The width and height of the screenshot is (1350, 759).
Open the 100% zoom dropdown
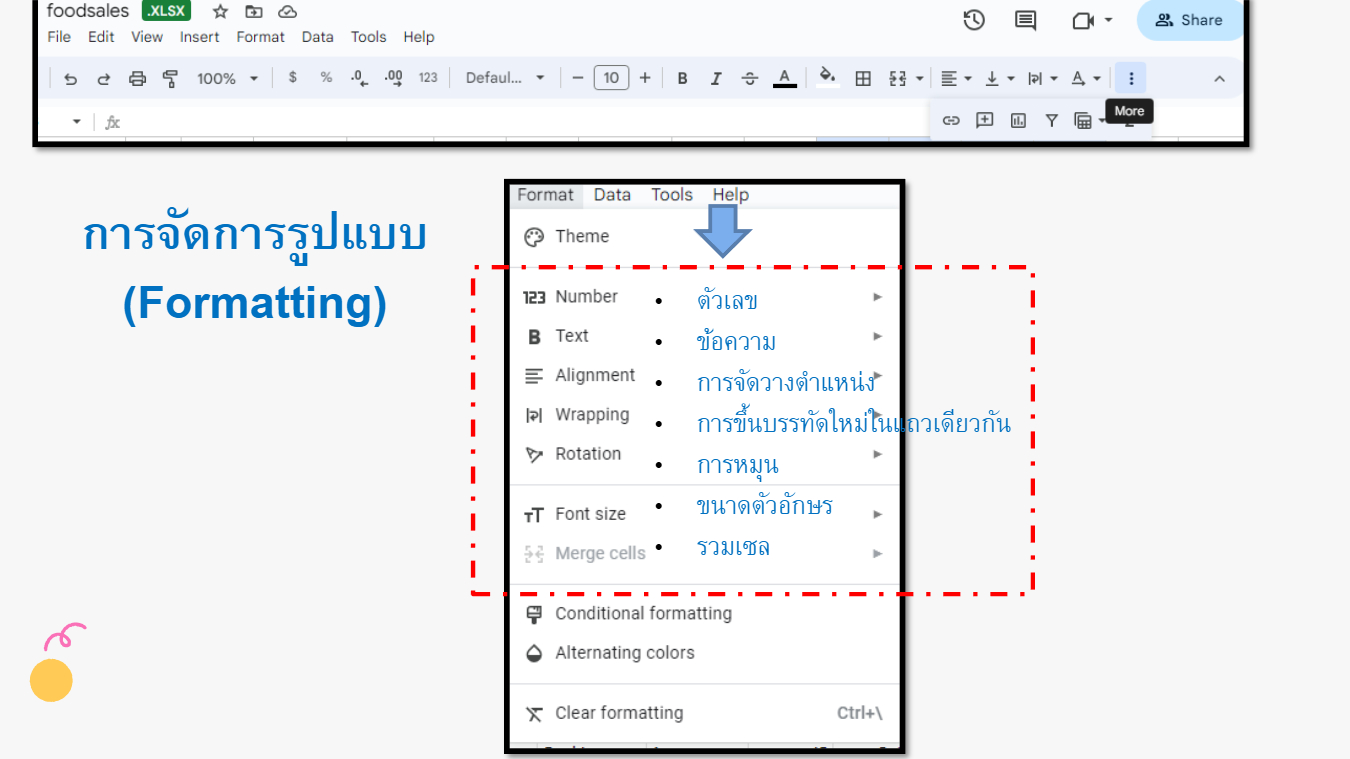pyautogui.click(x=227, y=78)
